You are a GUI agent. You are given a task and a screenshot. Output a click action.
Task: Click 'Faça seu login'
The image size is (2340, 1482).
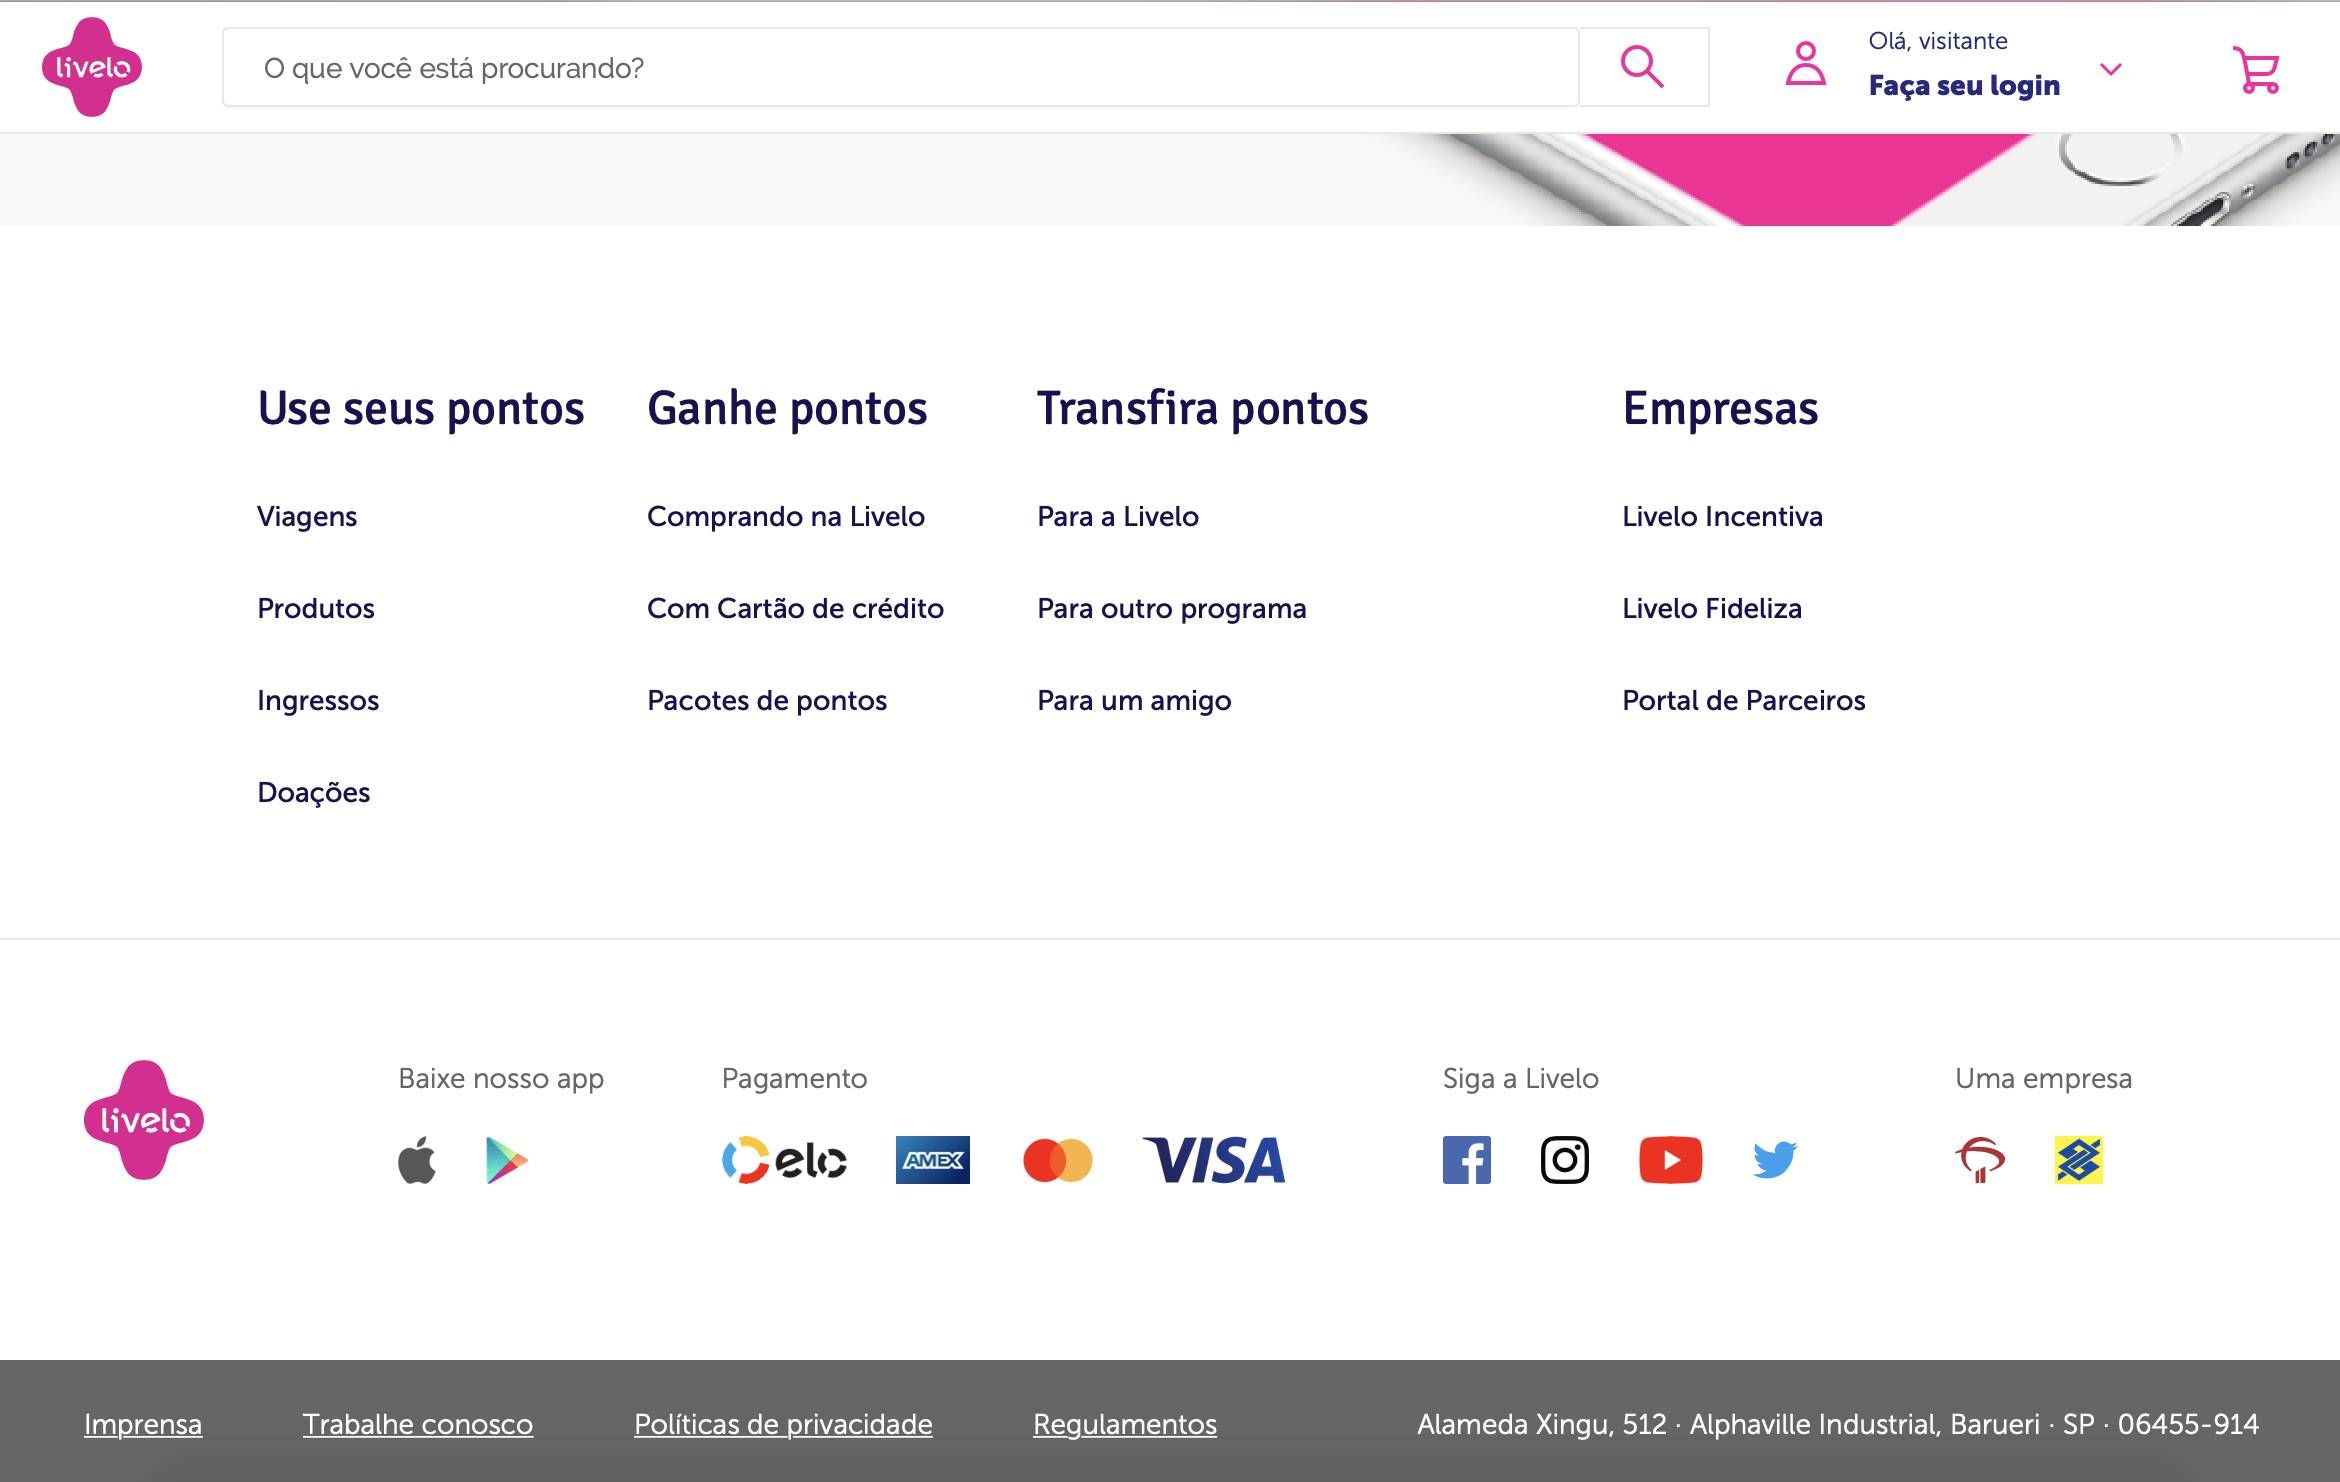(x=1964, y=86)
